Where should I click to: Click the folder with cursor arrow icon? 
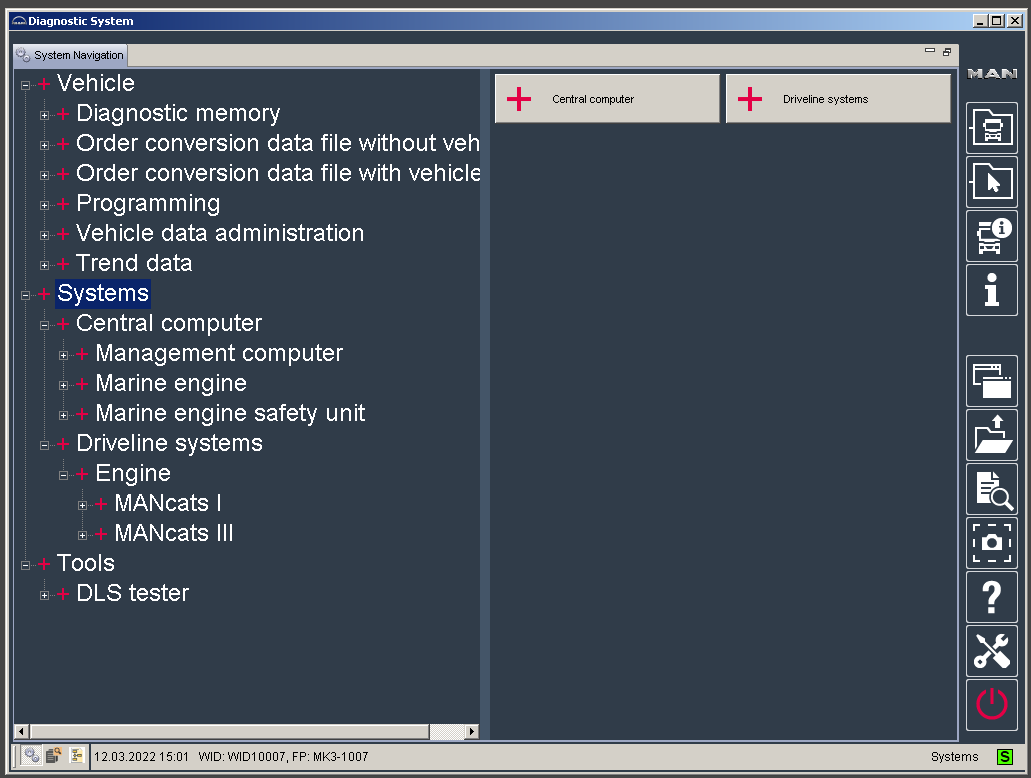[x=992, y=182]
